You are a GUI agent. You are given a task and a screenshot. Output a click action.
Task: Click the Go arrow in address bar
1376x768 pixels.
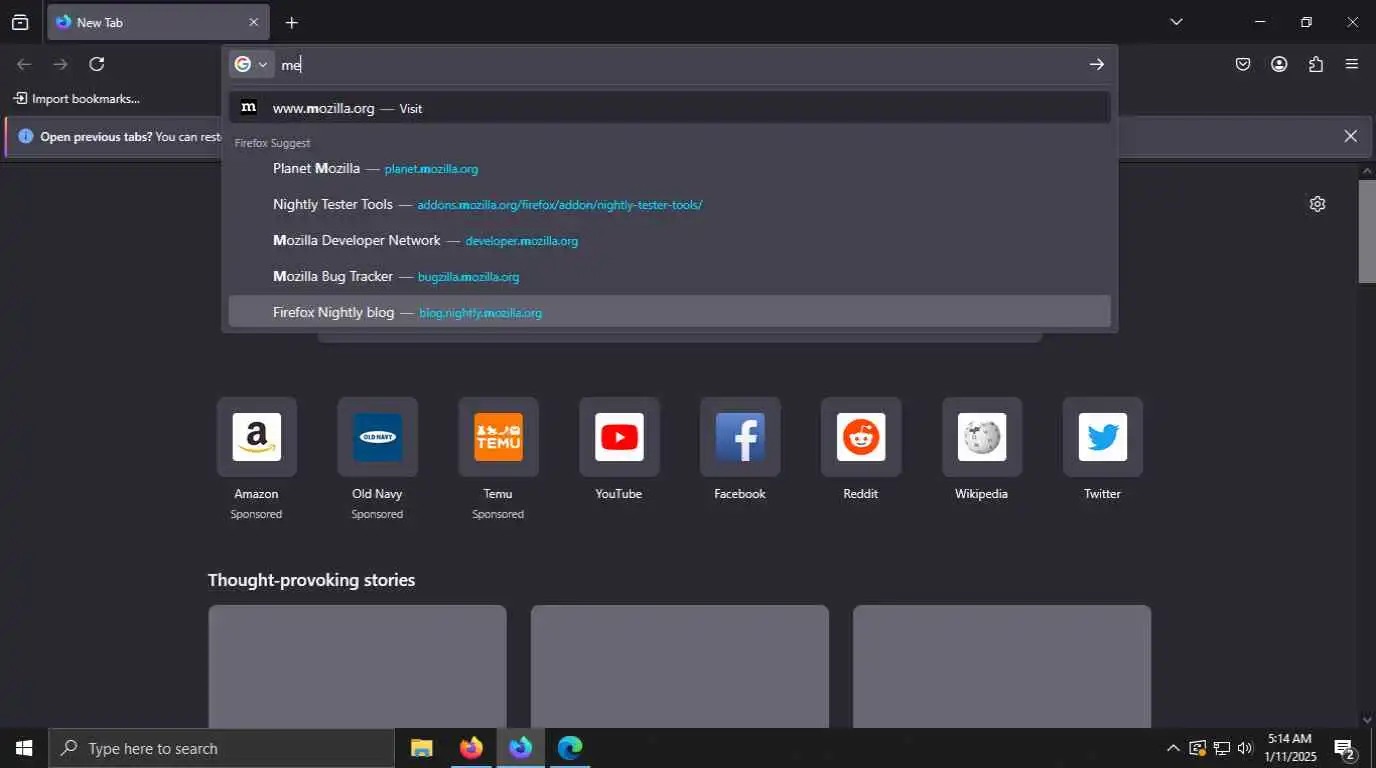tap(1097, 64)
